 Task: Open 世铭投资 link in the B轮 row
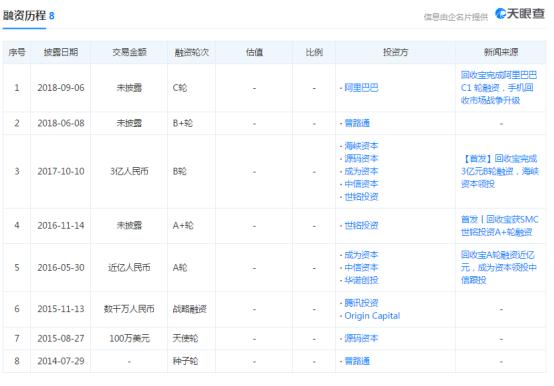(x=361, y=196)
